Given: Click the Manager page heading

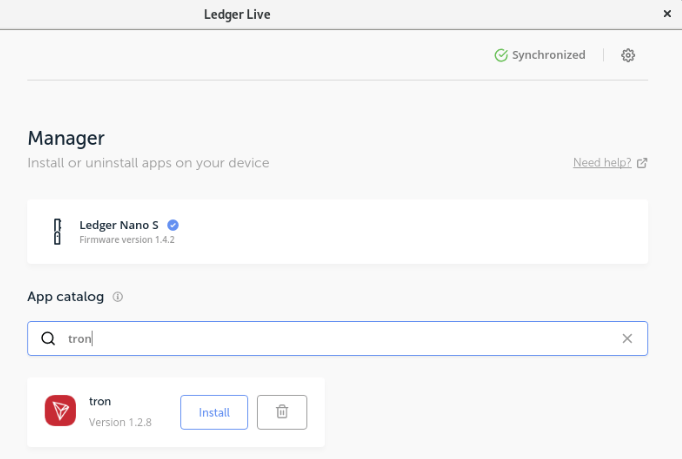Looking at the screenshot, I should tap(66, 138).
